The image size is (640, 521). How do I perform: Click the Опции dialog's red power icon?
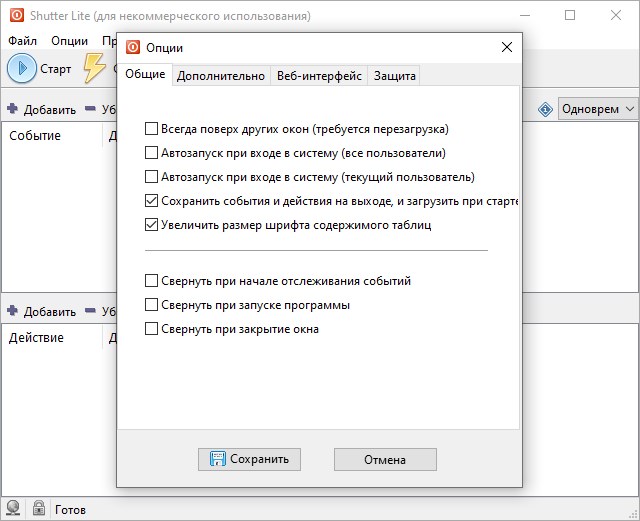click(133, 47)
